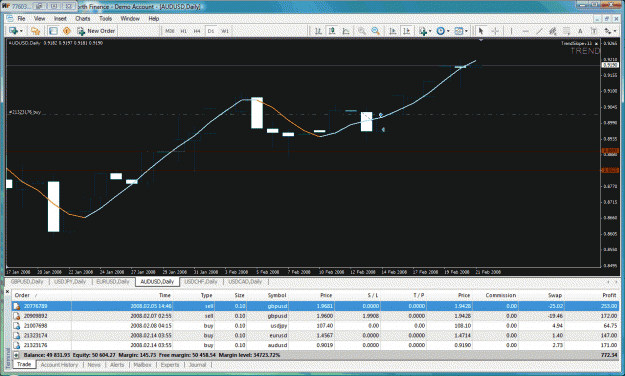The image size is (625, 376).
Task: Open the chart templates icon
Action: click(459, 31)
